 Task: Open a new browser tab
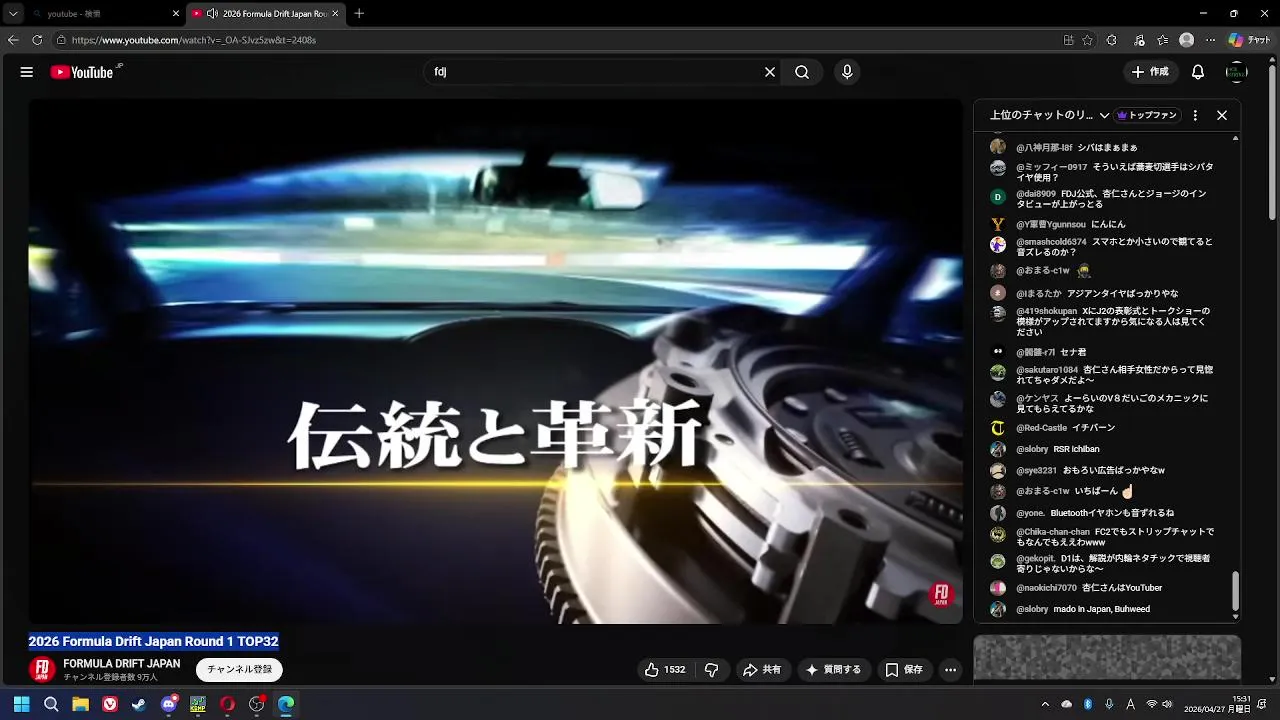[359, 13]
